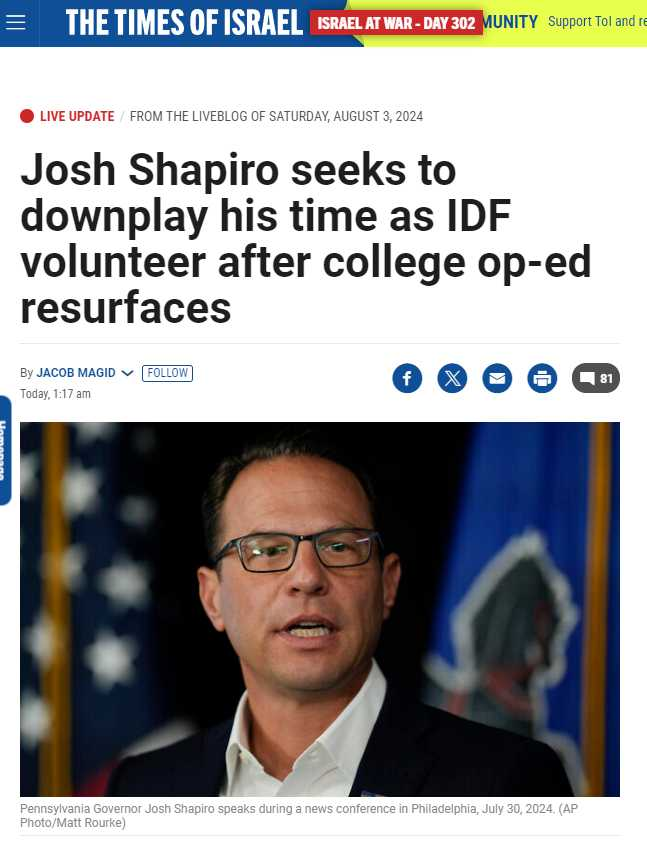This screenshot has width=647, height=844.
Task: Share the article on Facebook
Action: click(x=407, y=378)
